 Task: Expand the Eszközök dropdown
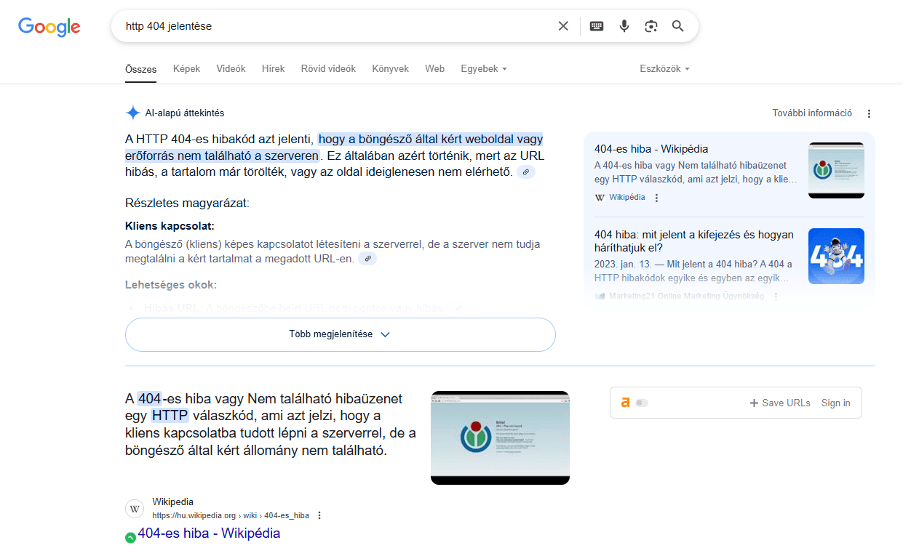(664, 69)
